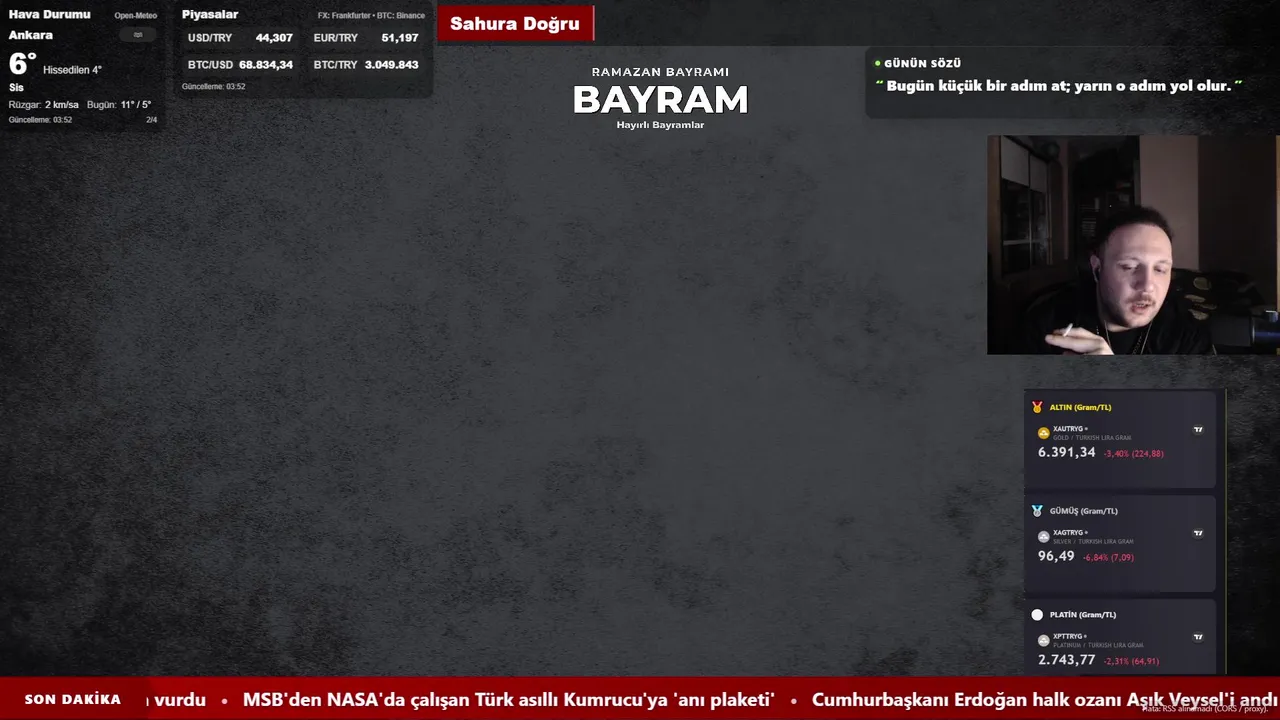Click the green dot beside GÜNÜN SÖZÜ
The height and width of the screenshot is (720, 1280).
(878, 63)
